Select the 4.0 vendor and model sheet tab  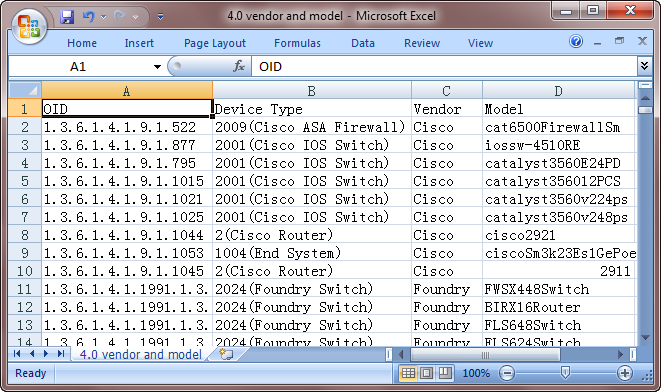pyautogui.click(x=141, y=354)
